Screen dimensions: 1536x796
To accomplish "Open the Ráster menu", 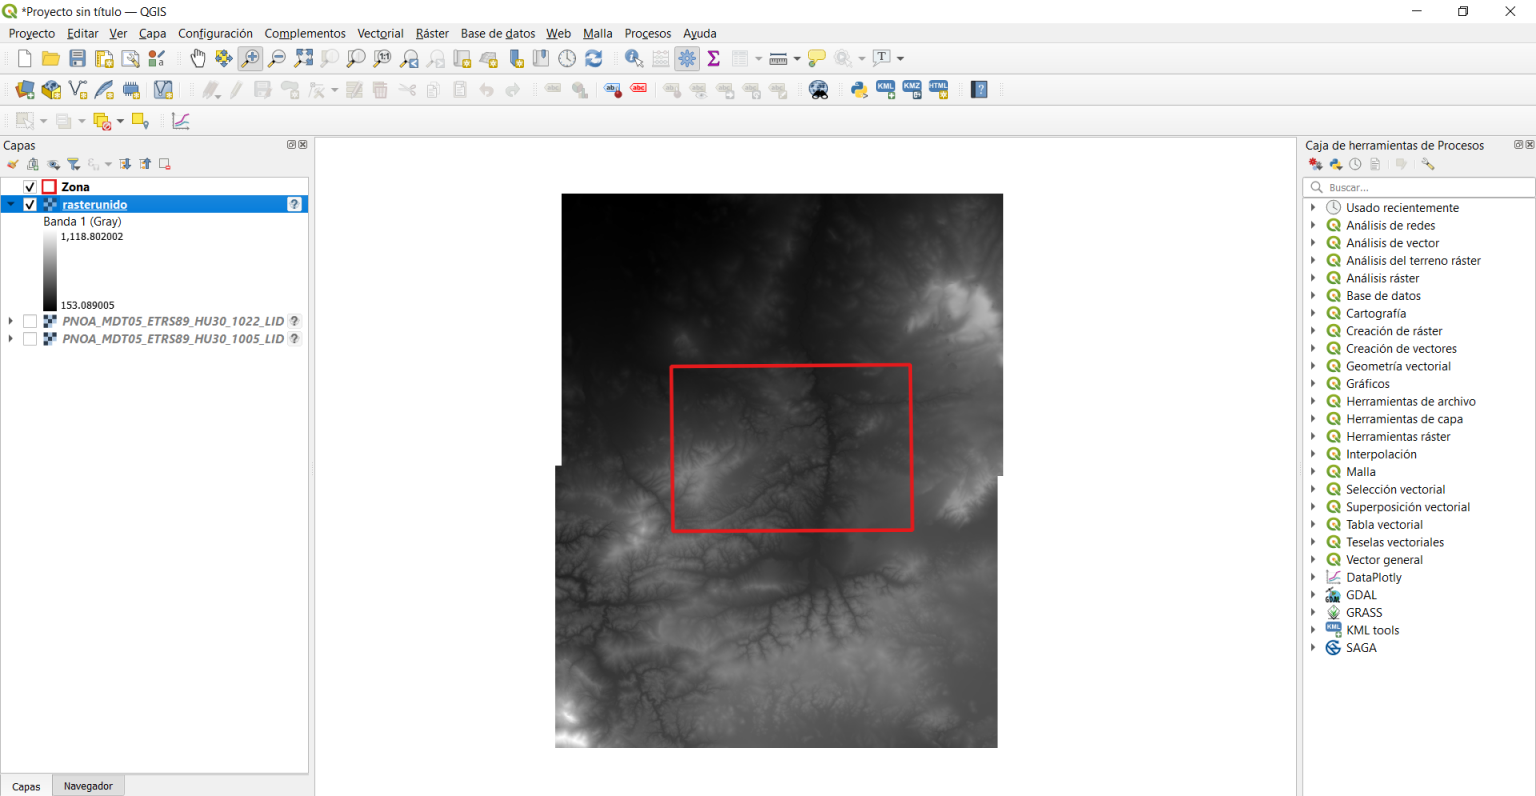I will point(432,33).
